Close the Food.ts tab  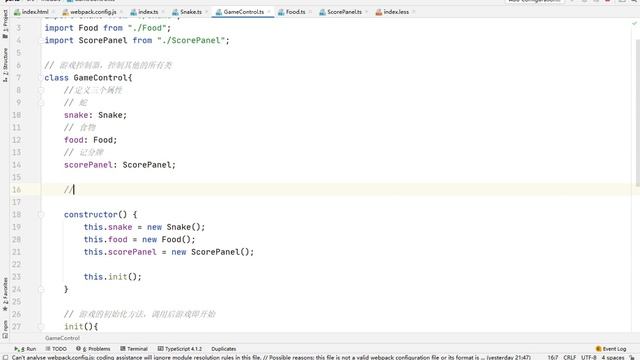point(310,12)
